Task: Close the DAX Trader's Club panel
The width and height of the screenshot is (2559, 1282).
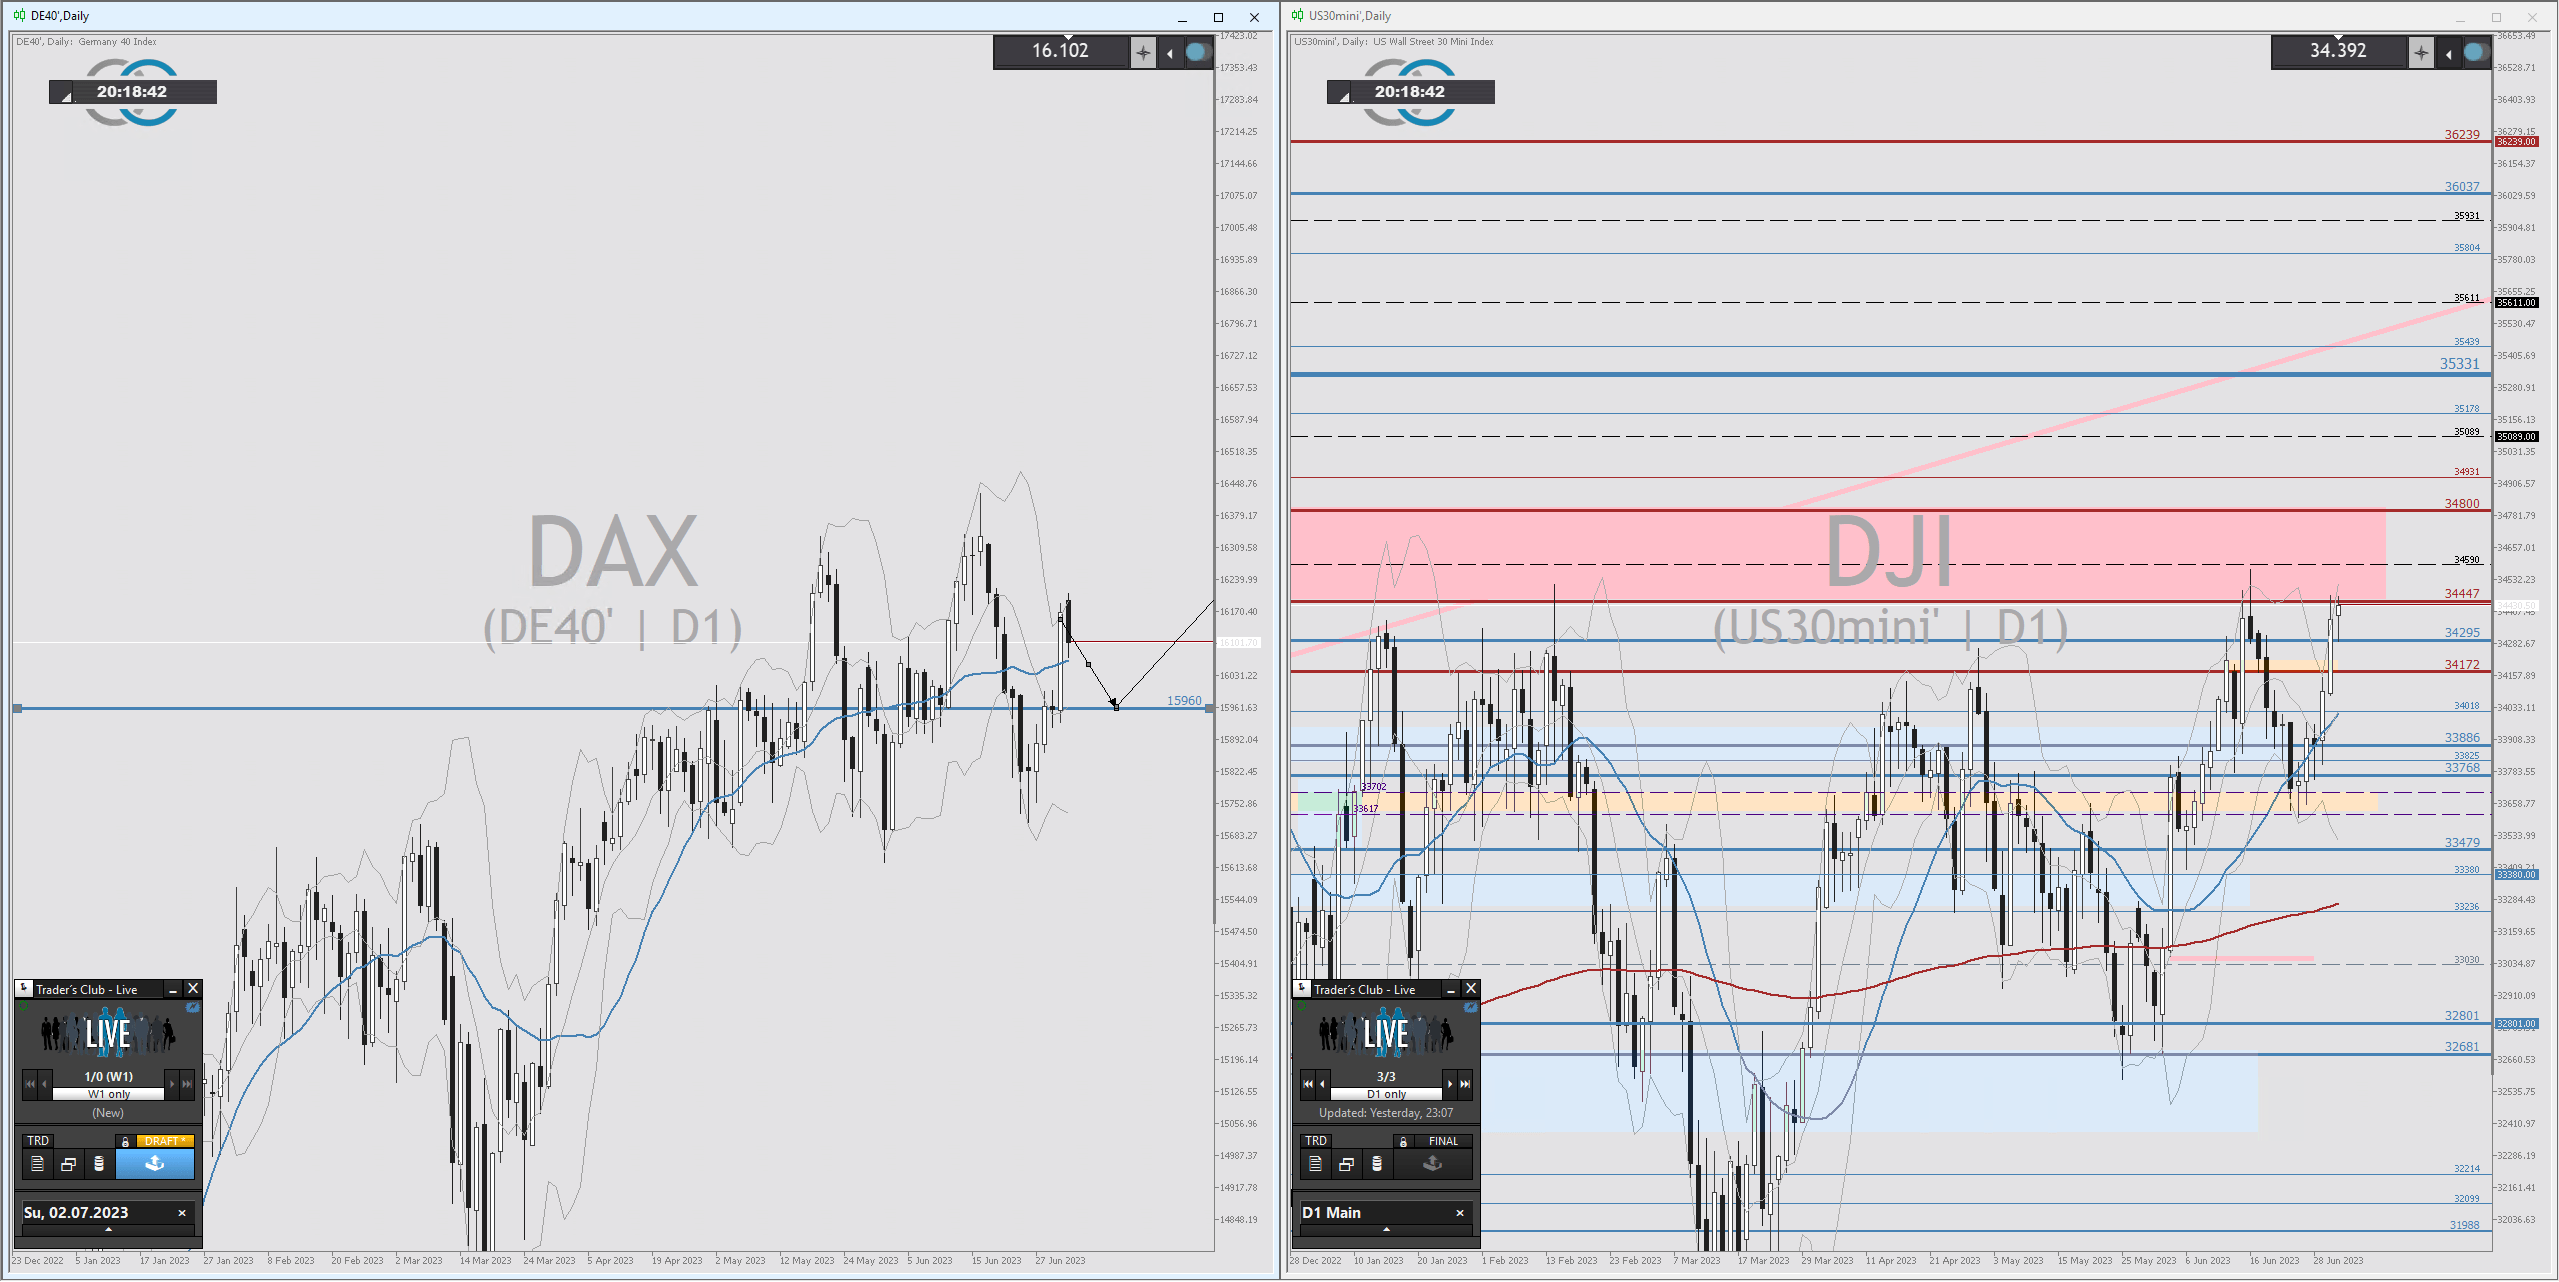Action: pos(193,988)
